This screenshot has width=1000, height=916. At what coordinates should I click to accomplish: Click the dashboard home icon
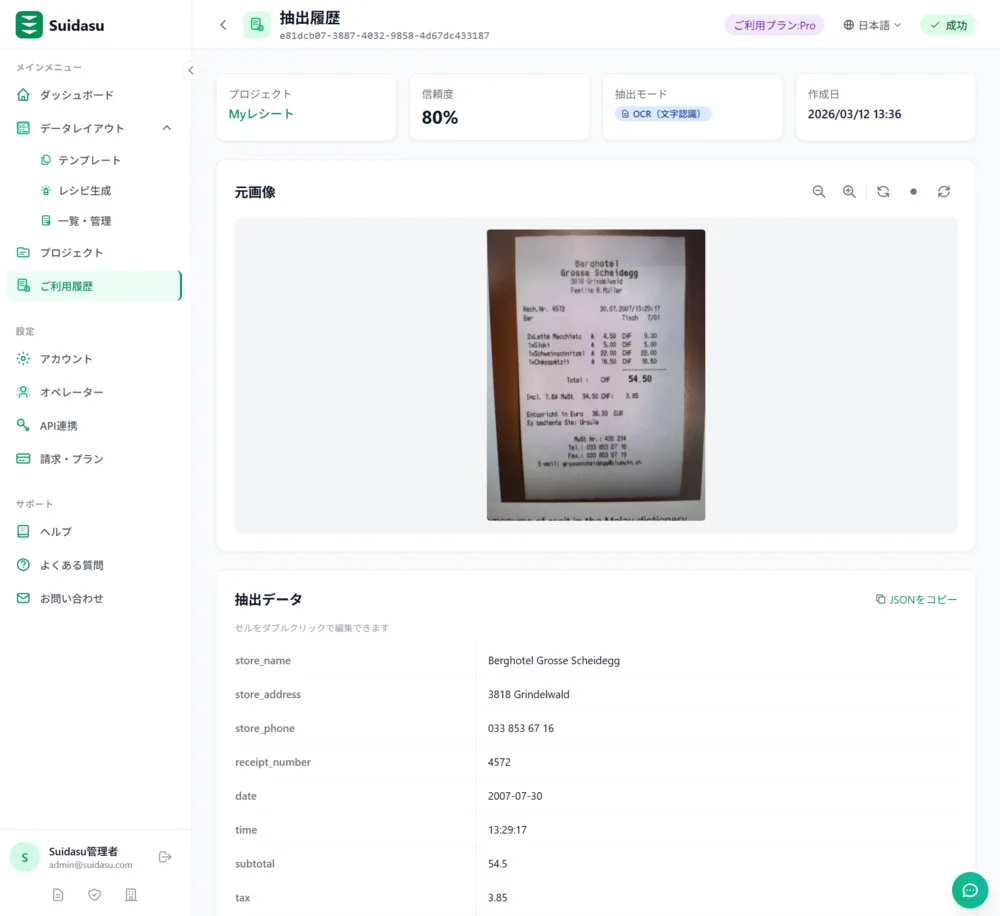pyautogui.click(x=23, y=95)
